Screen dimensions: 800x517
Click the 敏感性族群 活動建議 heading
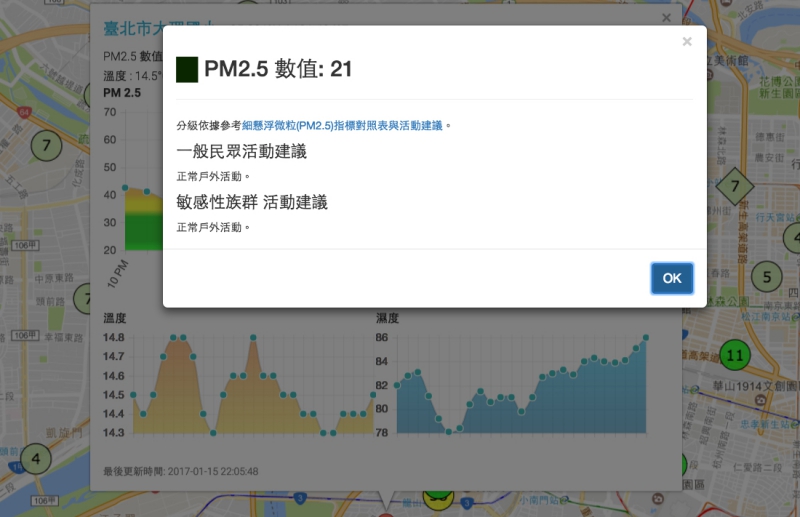coord(252,202)
